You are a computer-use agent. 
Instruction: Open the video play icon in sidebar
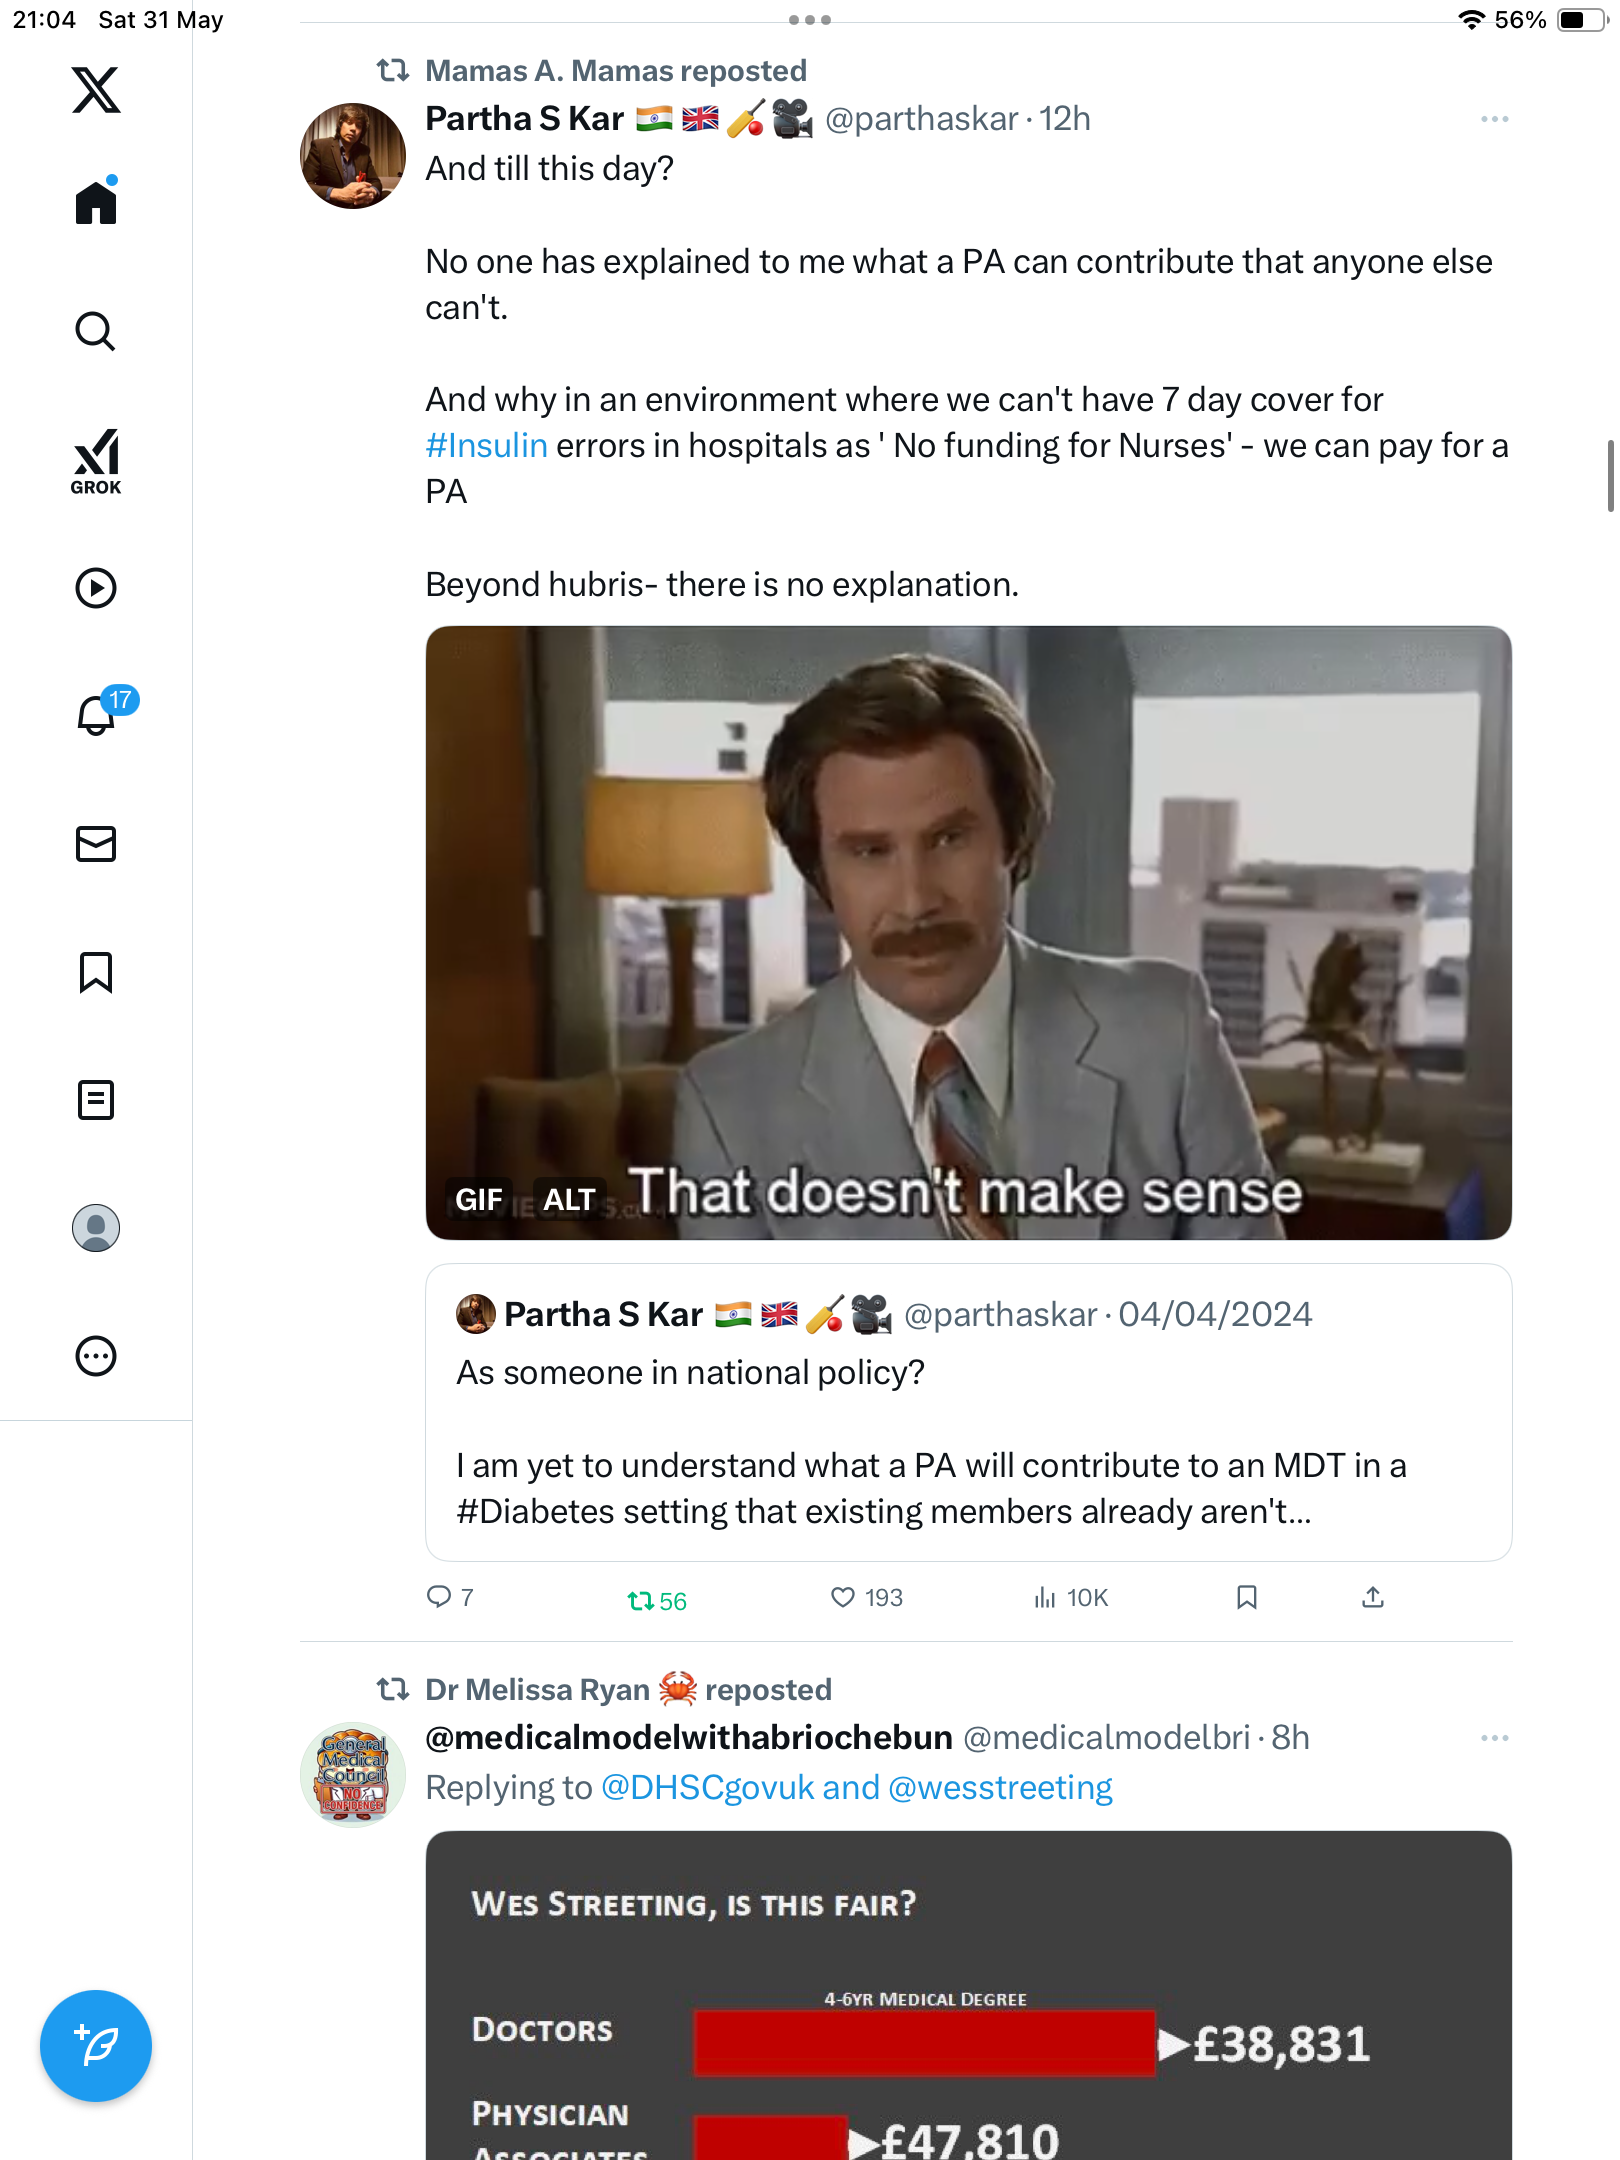coord(96,588)
